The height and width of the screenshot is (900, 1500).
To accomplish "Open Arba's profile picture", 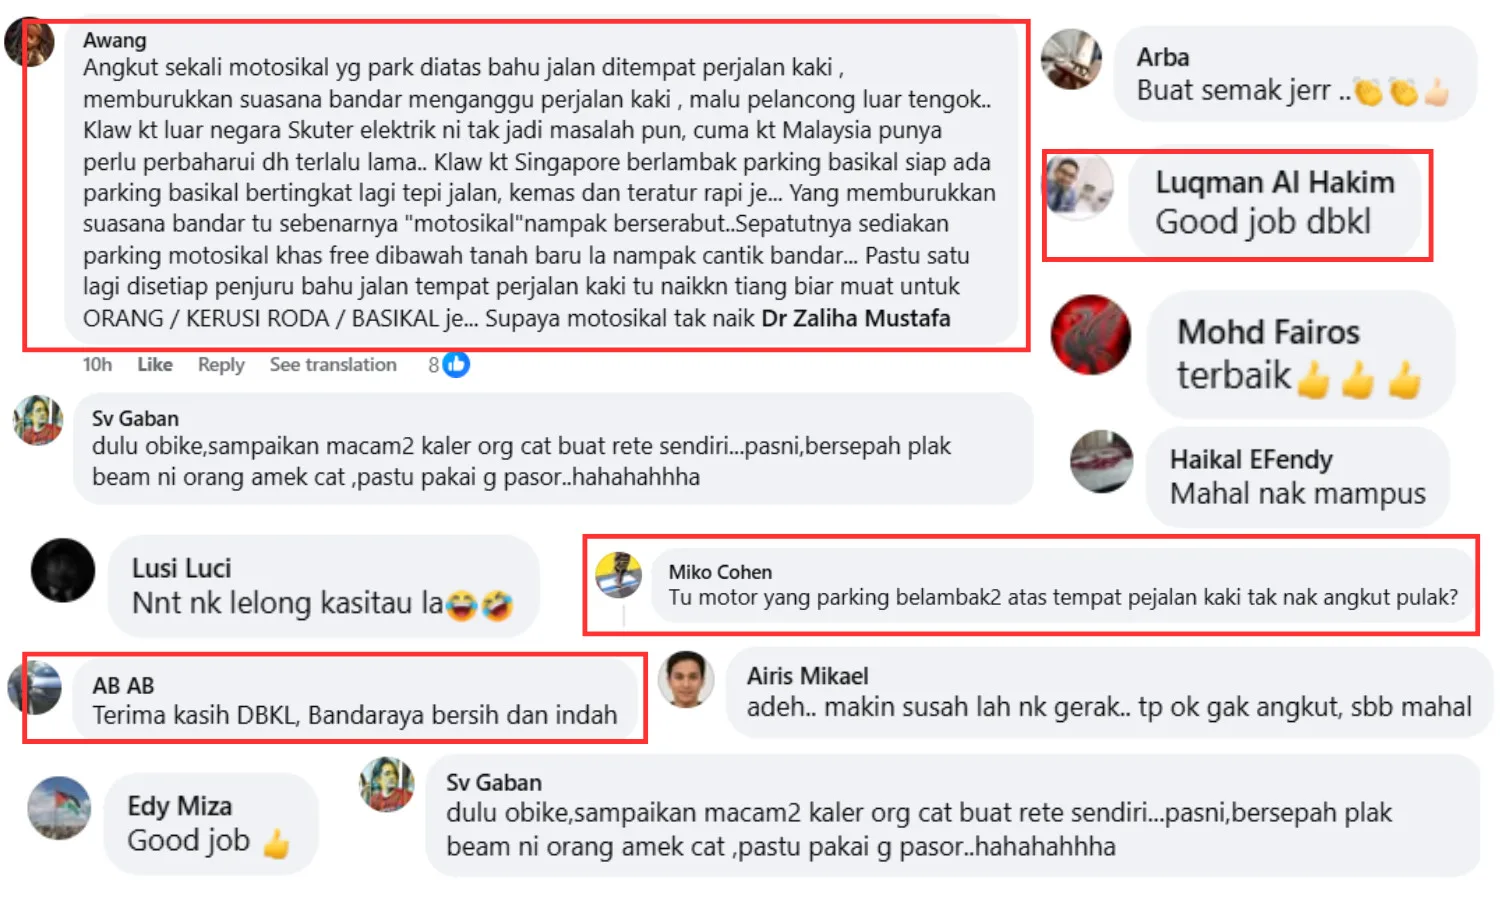I will (x=1071, y=59).
